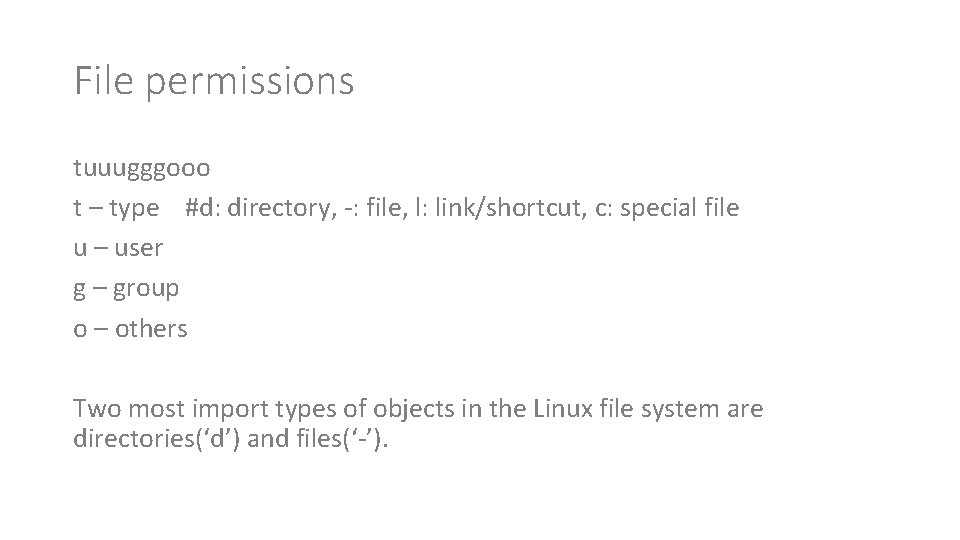Screen dimensions: 960x540
Task: Click the tuuugggooo pattern text
Action: tap(141, 168)
